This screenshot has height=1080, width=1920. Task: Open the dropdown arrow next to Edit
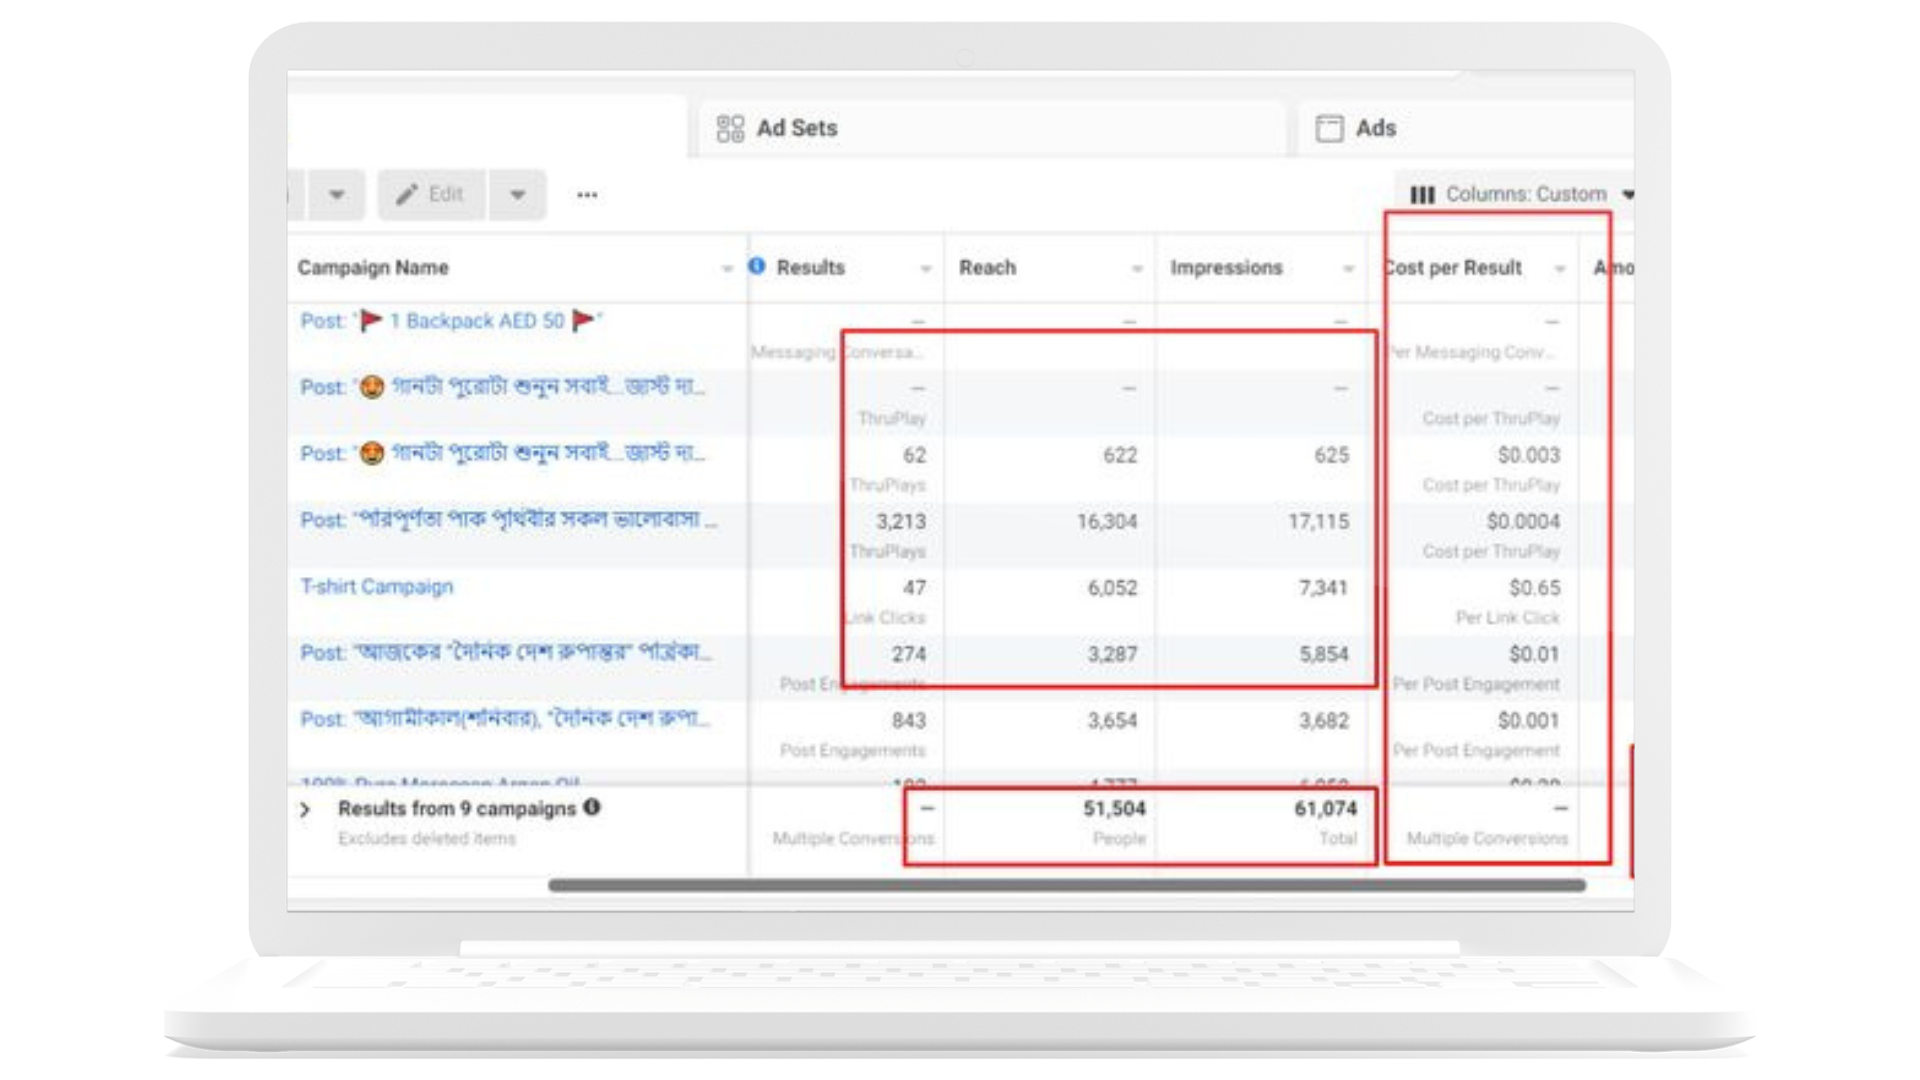tap(517, 194)
